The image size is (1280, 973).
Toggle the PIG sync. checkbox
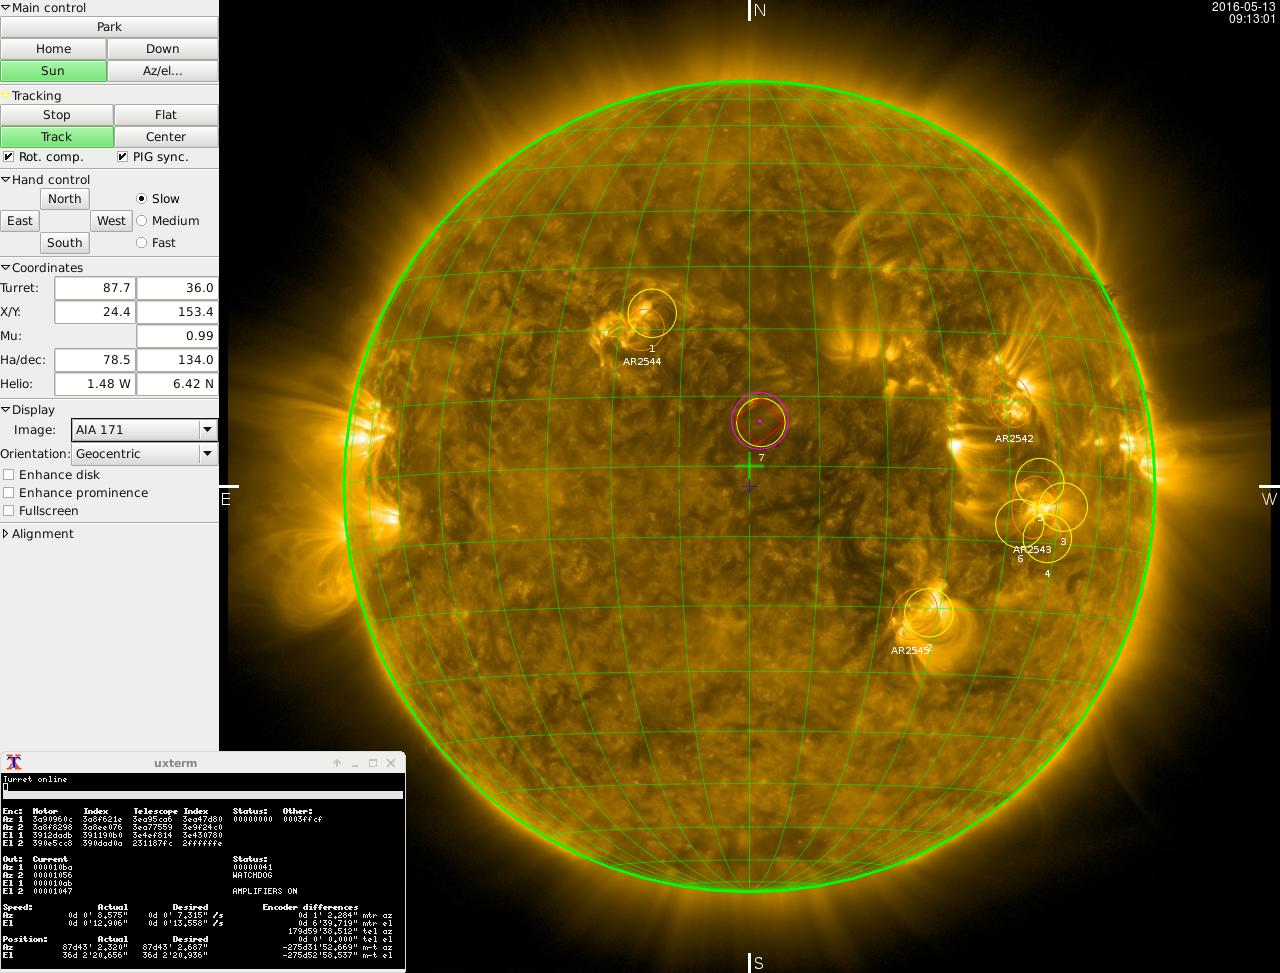pyautogui.click(x=123, y=157)
